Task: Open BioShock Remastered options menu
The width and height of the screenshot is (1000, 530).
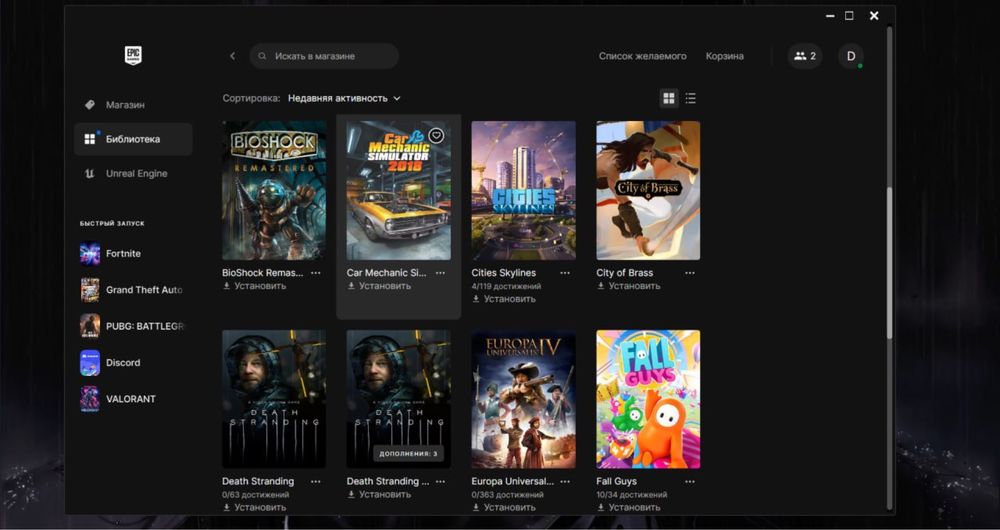Action: (x=316, y=273)
